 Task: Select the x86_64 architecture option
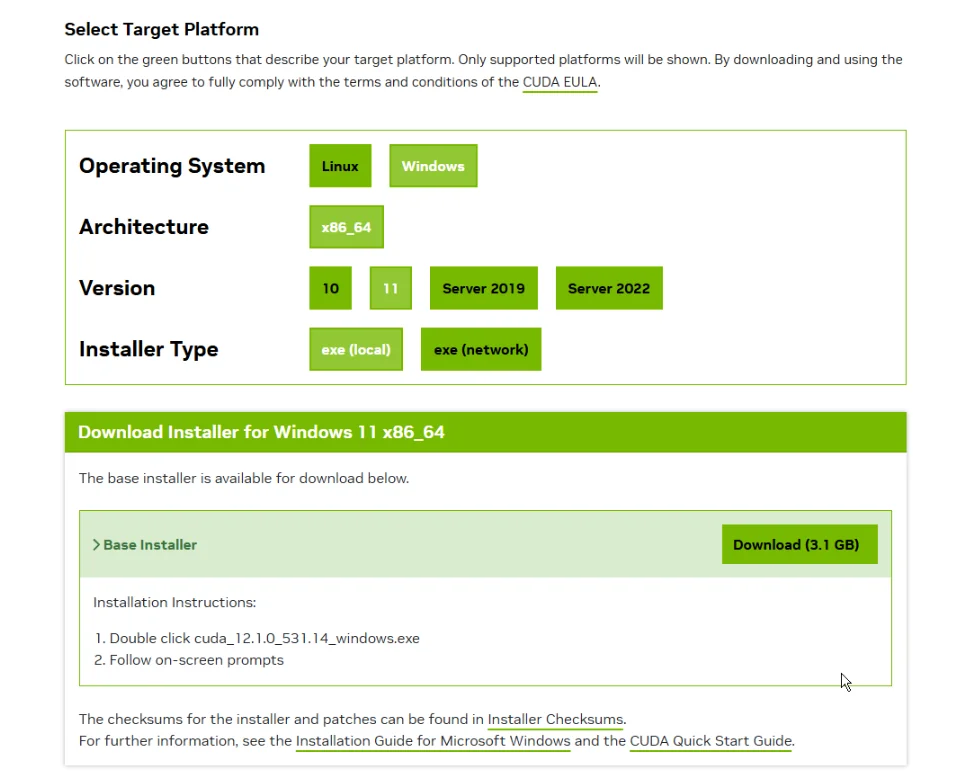(346, 227)
